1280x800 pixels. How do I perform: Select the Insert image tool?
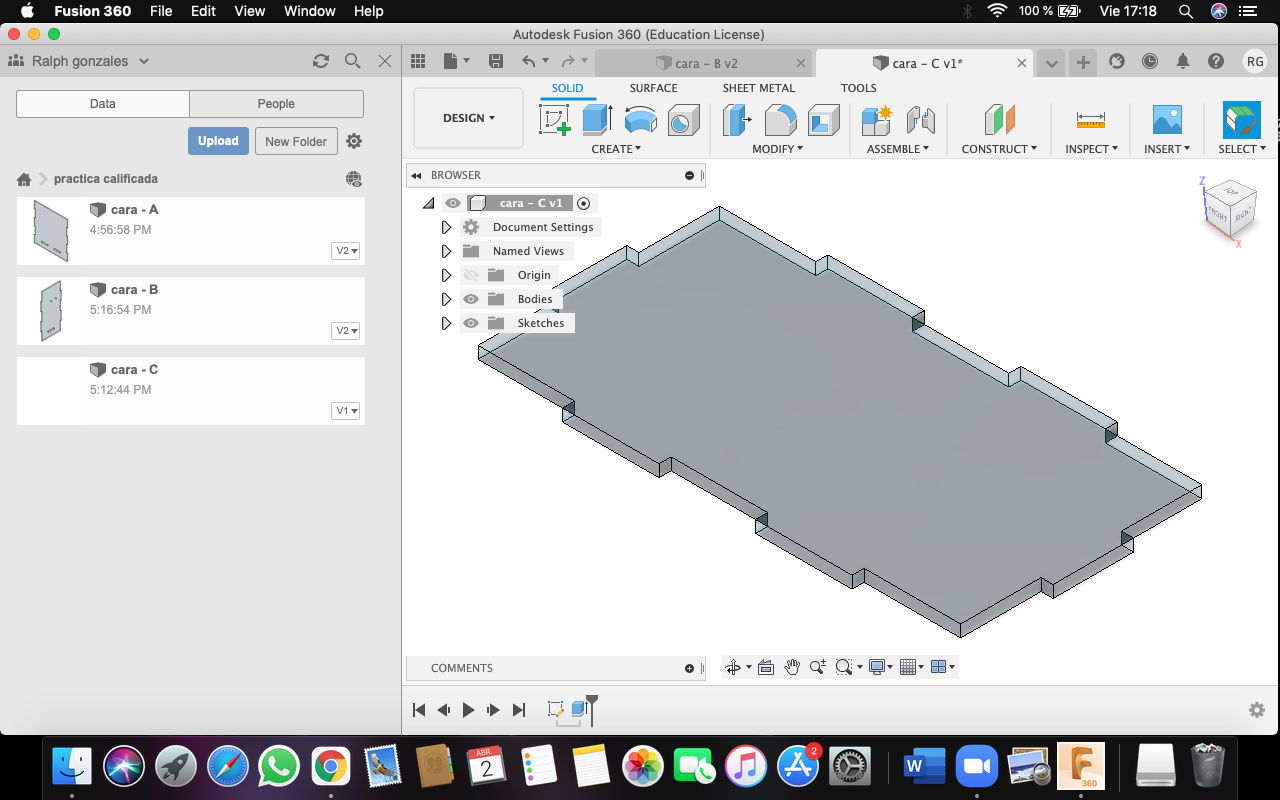pos(1167,120)
